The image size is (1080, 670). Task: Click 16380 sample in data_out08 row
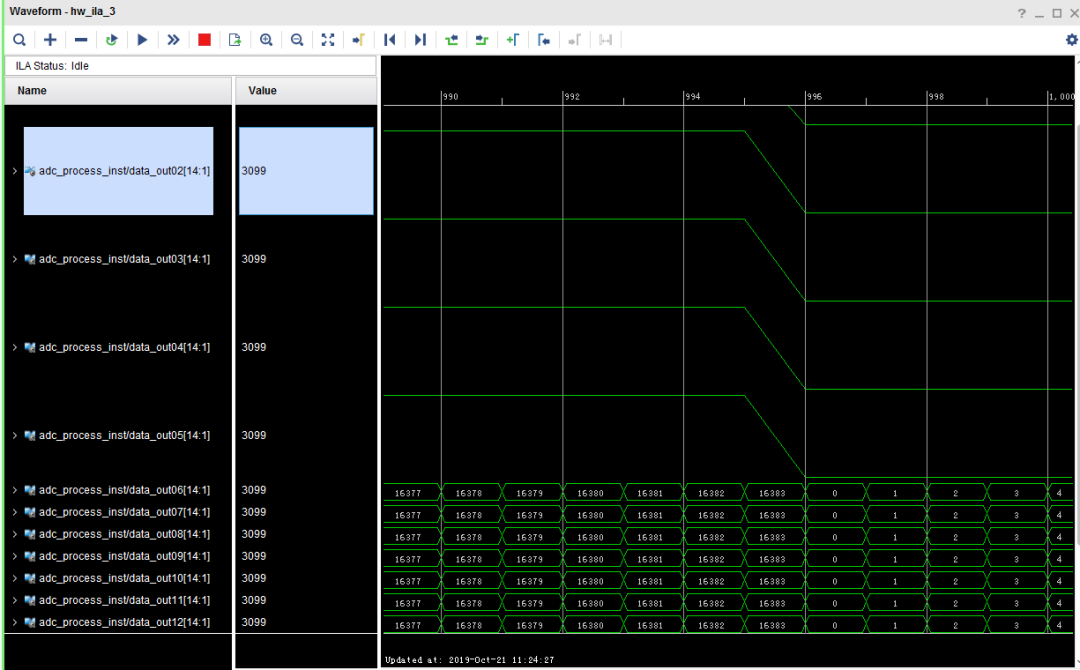(x=590, y=537)
